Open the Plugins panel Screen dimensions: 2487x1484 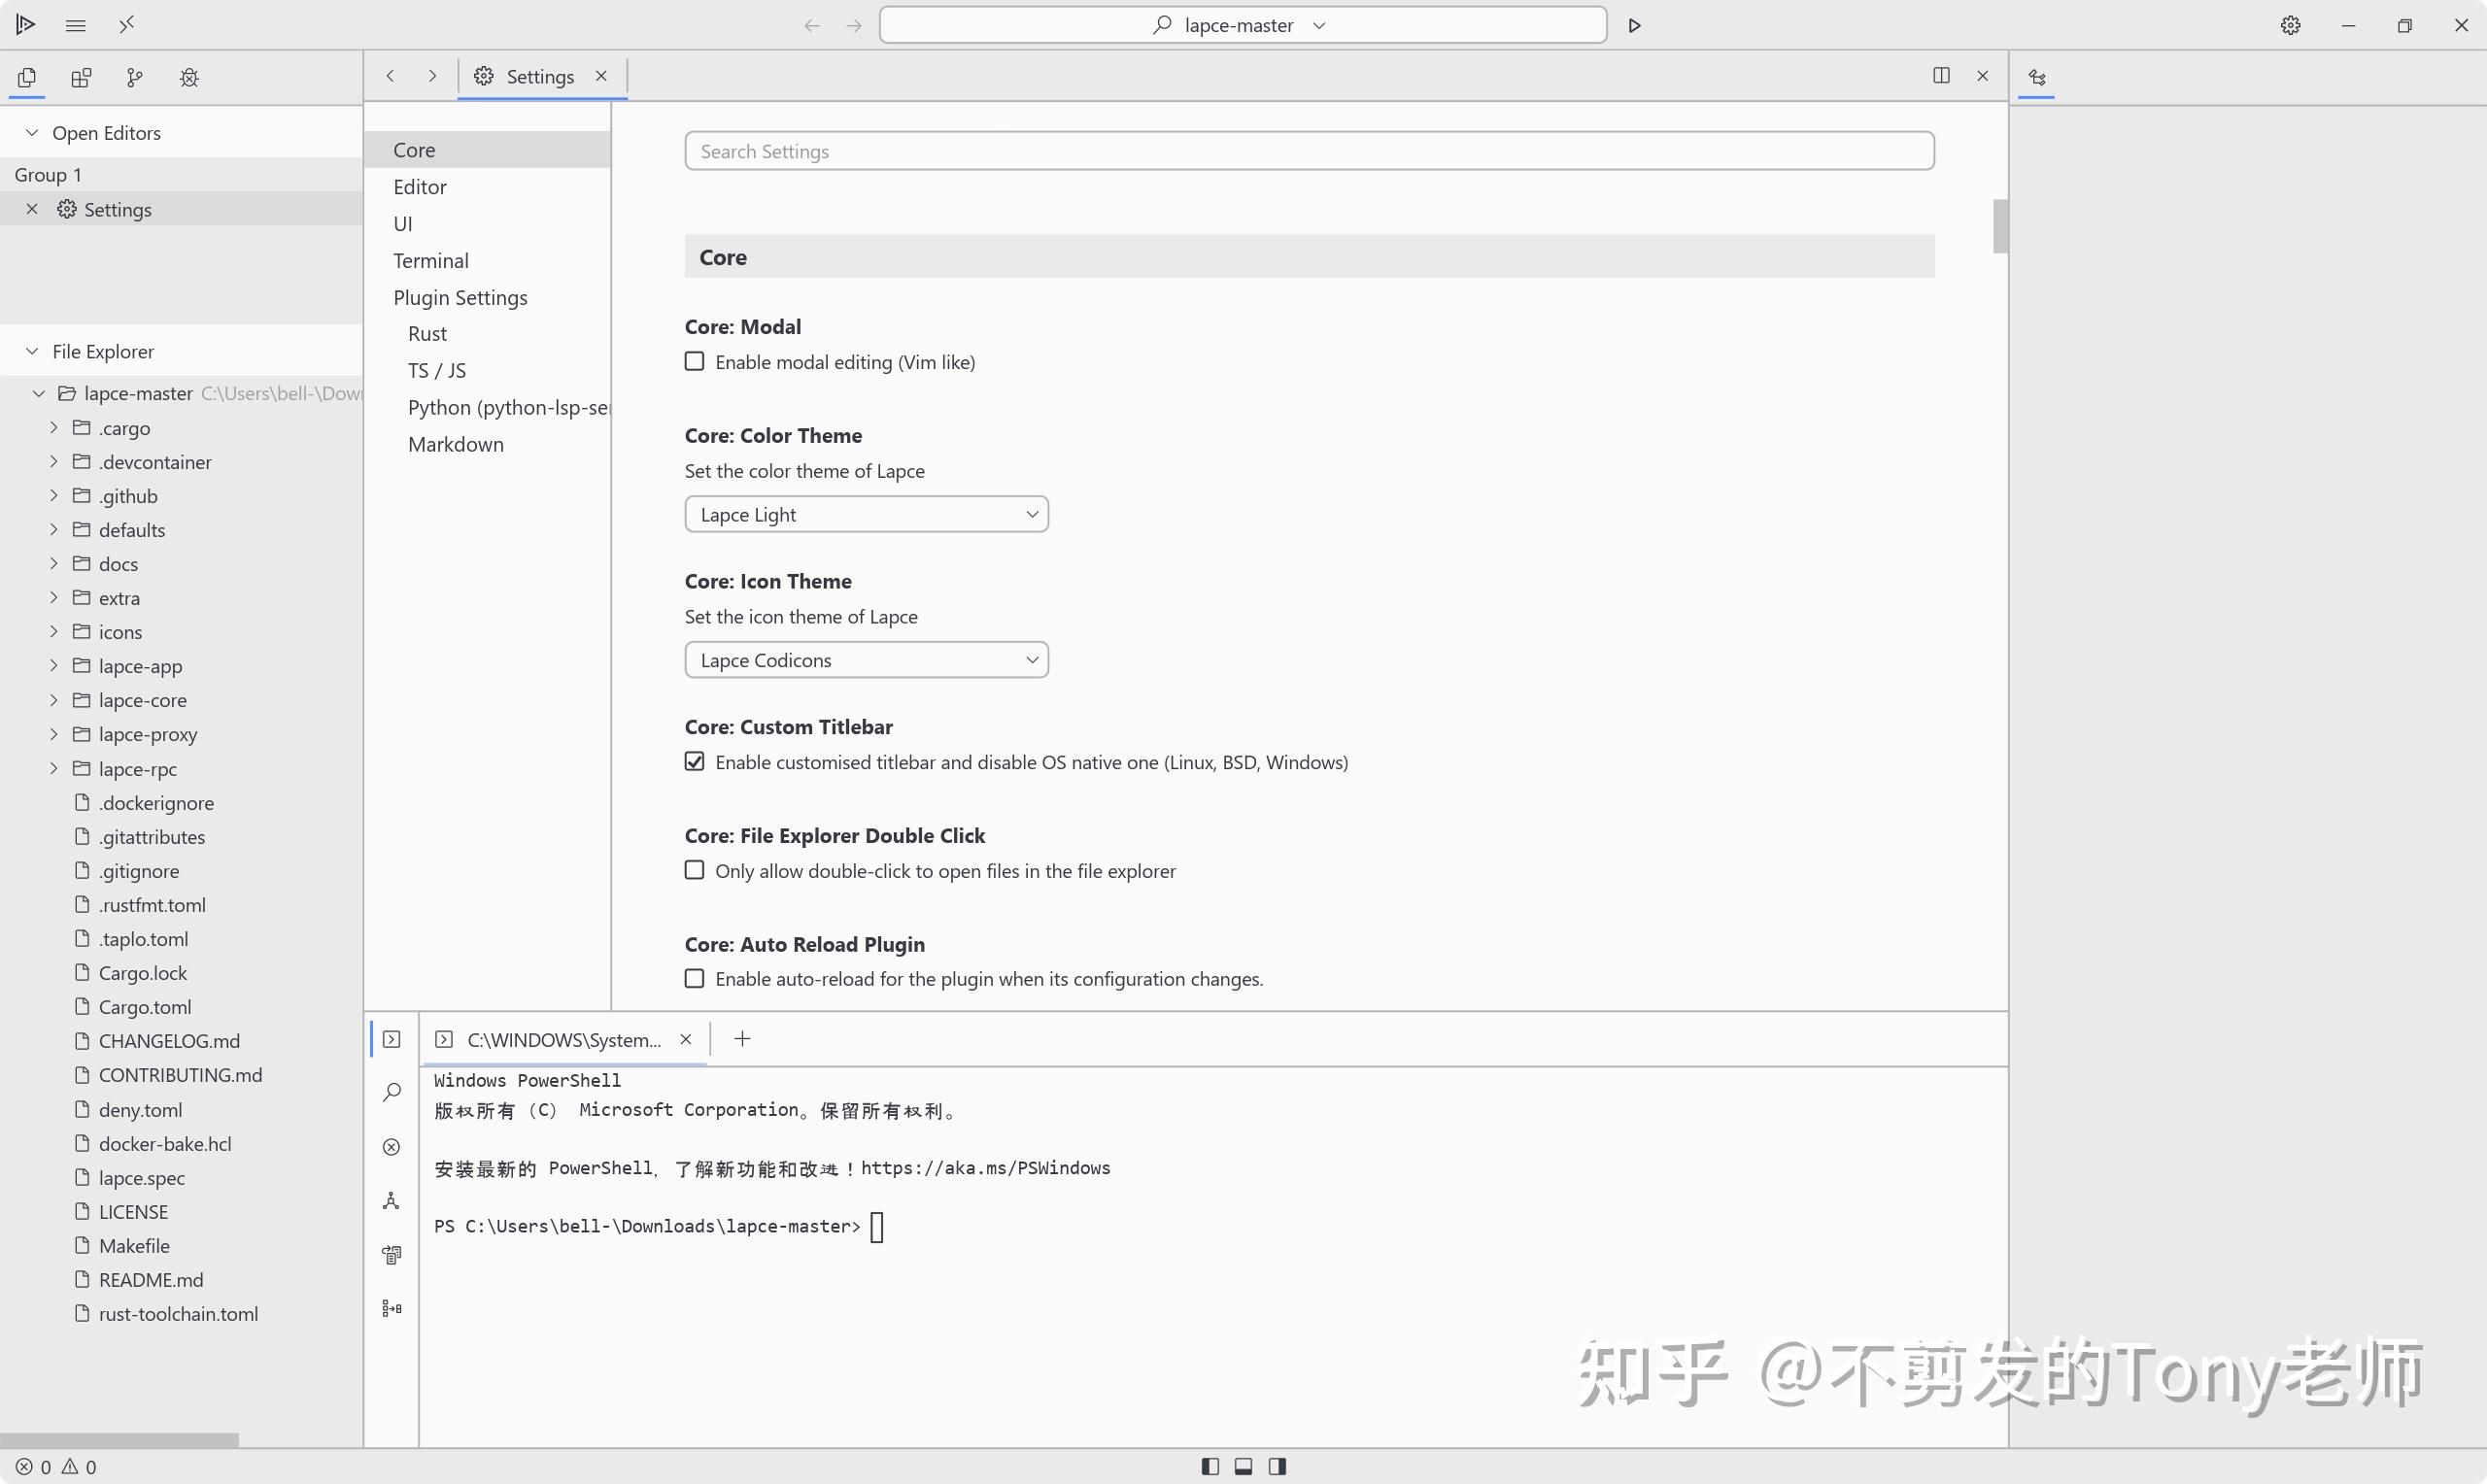(81, 77)
